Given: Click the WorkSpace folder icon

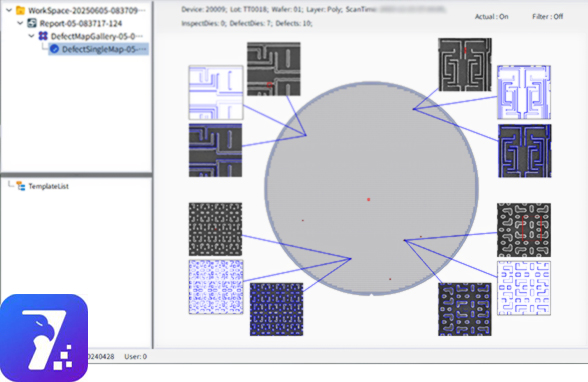Looking at the screenshot, I should pyautogui.click(x=20, y=10).
